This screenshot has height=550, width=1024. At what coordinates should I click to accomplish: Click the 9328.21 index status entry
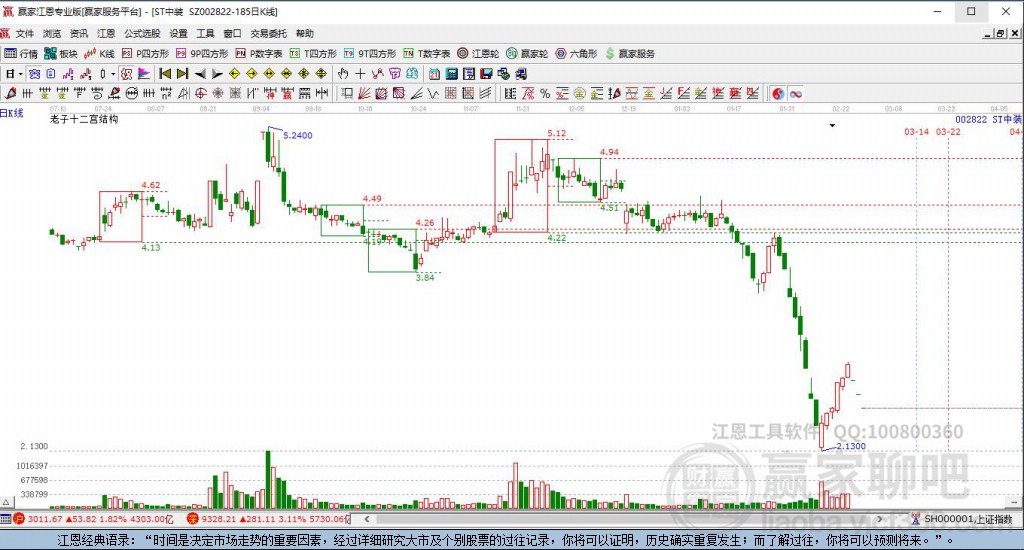[268, 519]
